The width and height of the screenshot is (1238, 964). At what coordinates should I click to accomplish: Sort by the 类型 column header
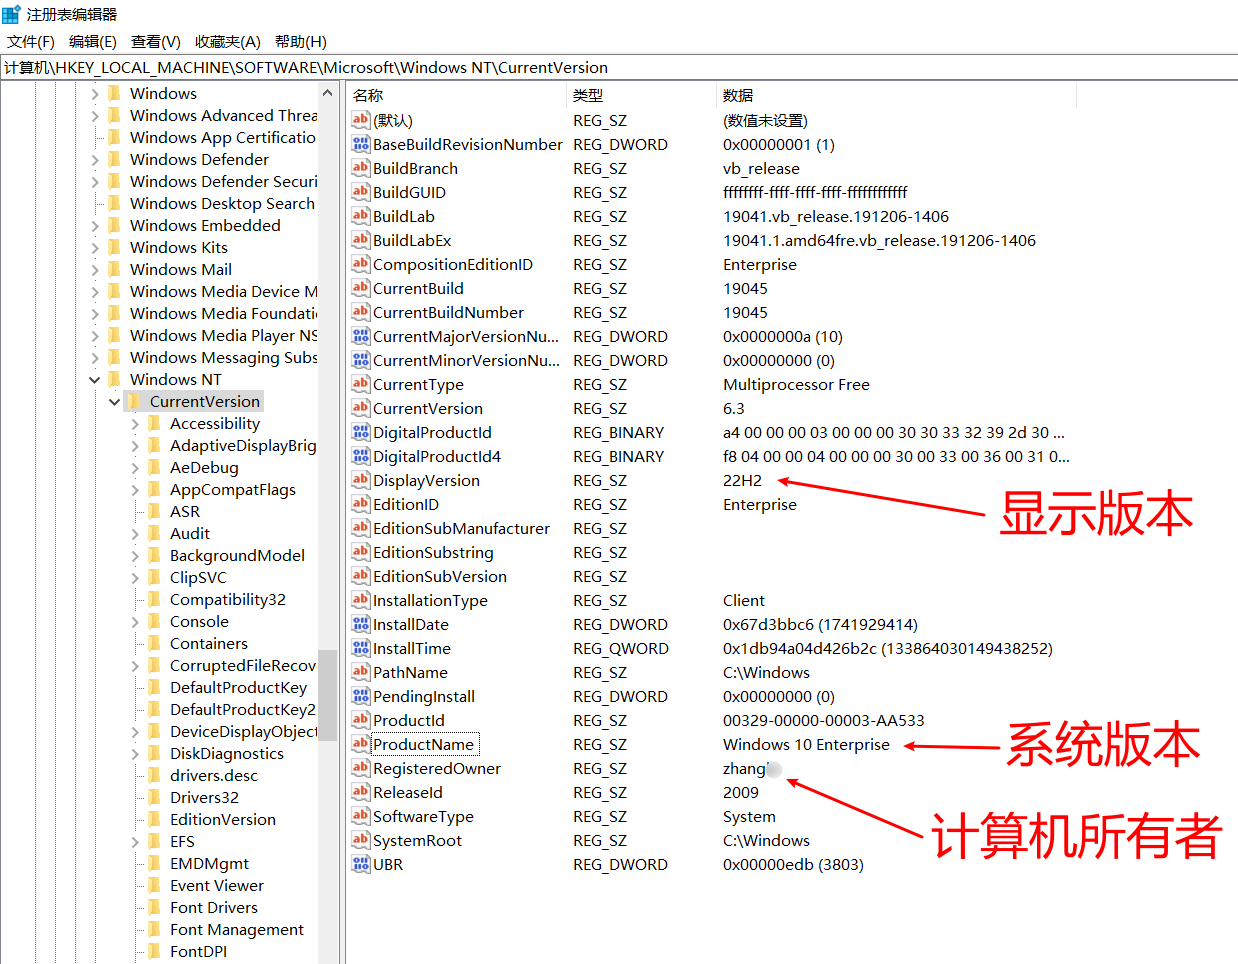click(x=642, y=95)
